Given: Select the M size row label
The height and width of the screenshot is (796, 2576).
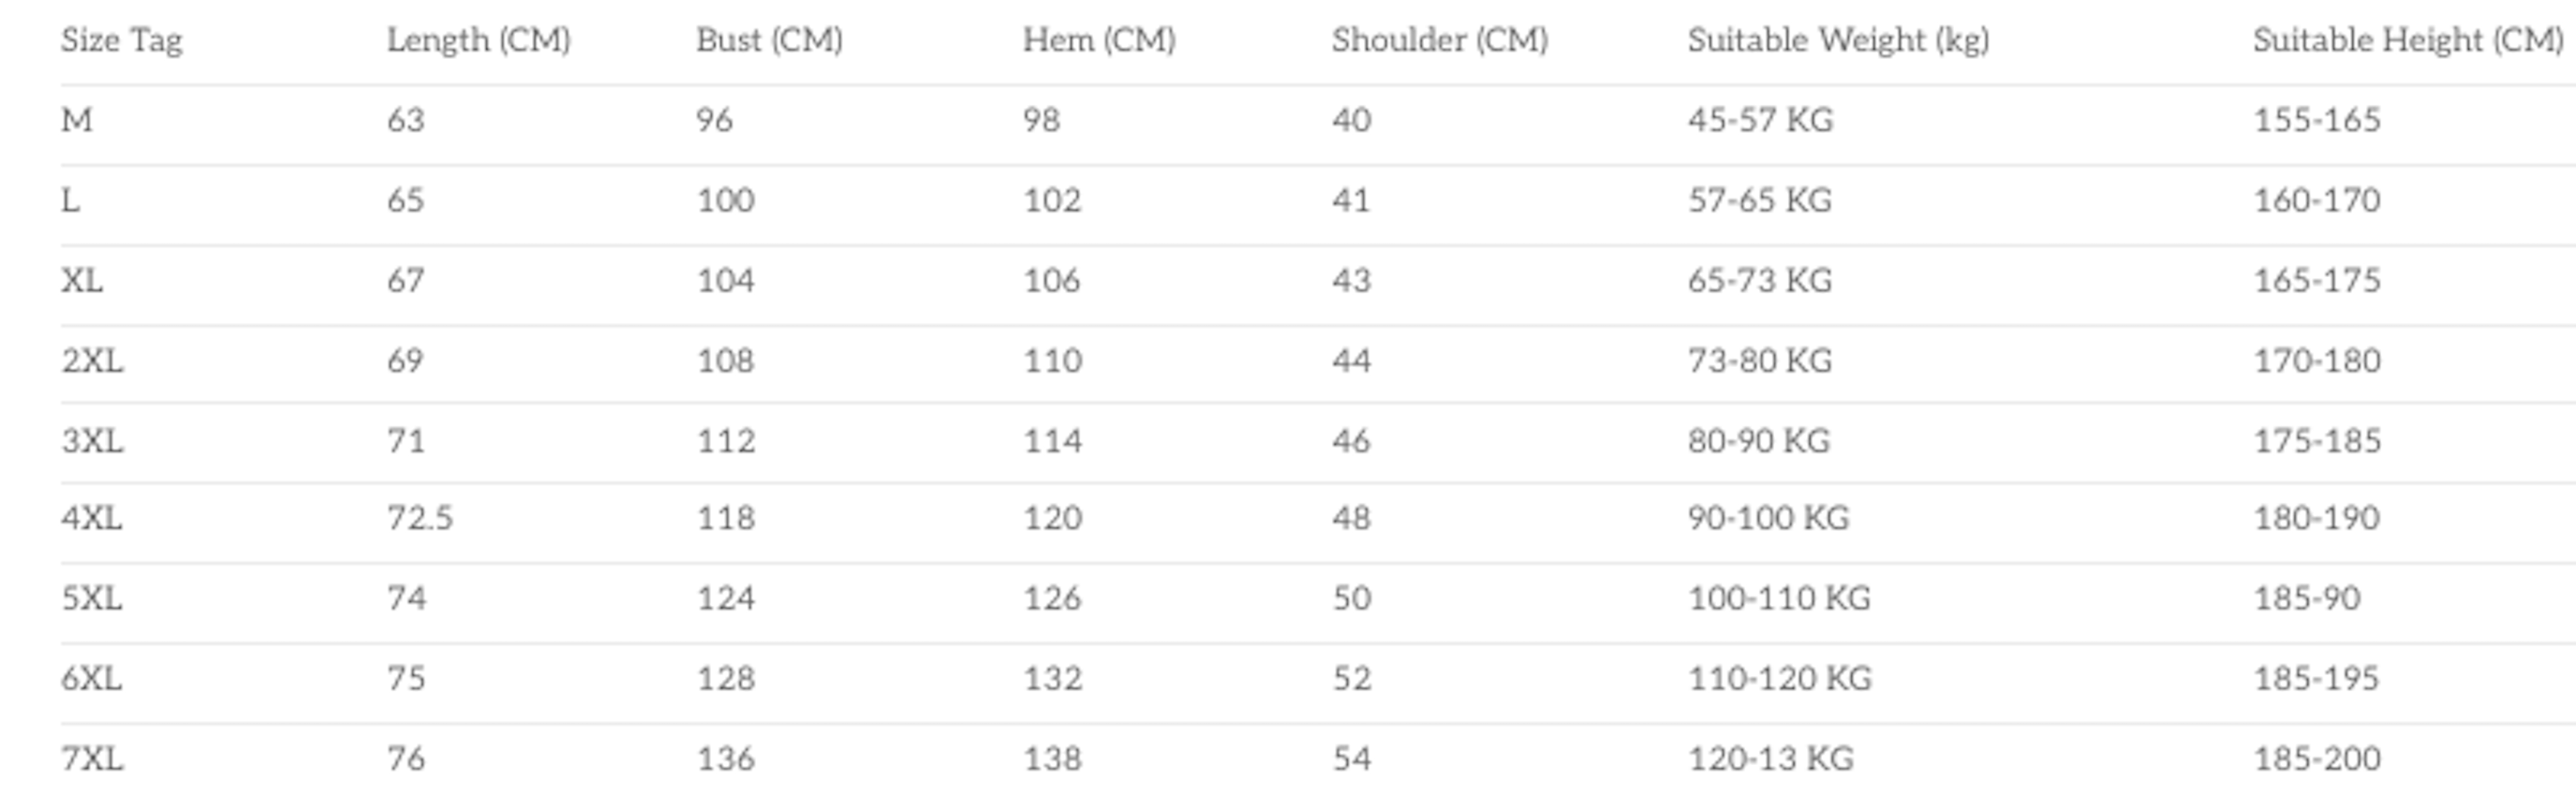Looking at the screenshot, I should pos(77,121).
